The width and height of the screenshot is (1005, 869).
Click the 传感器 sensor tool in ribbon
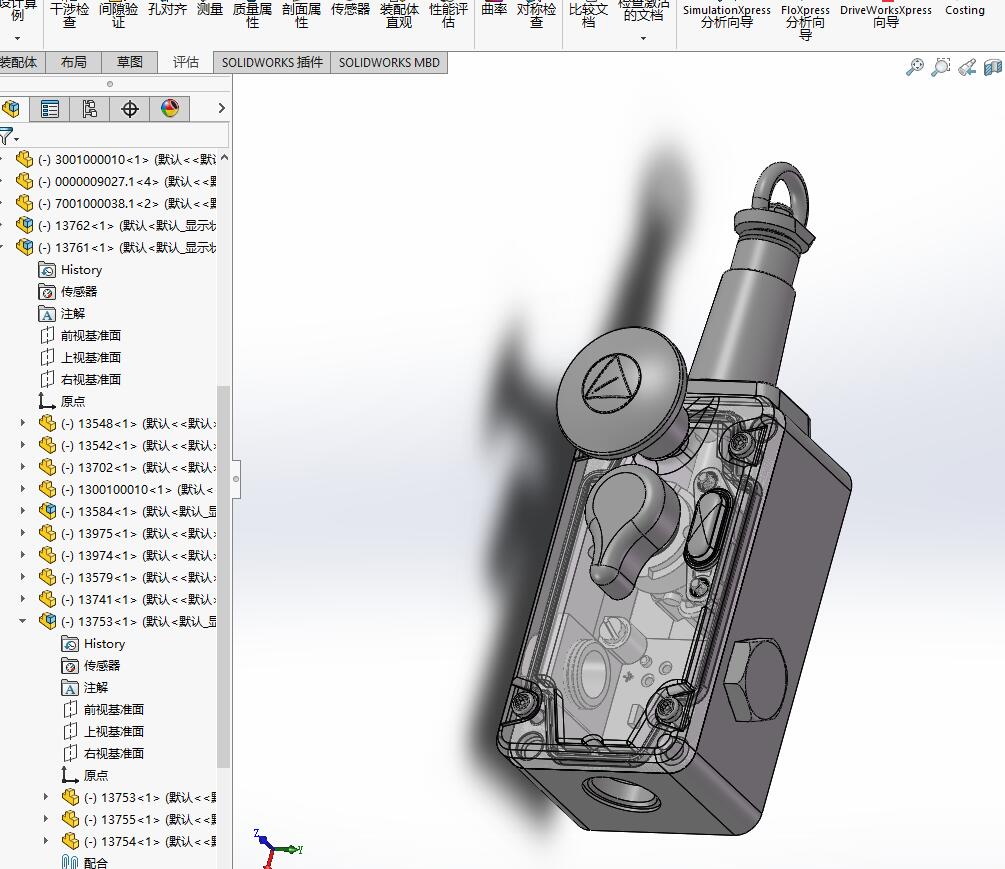coord(351,9)
